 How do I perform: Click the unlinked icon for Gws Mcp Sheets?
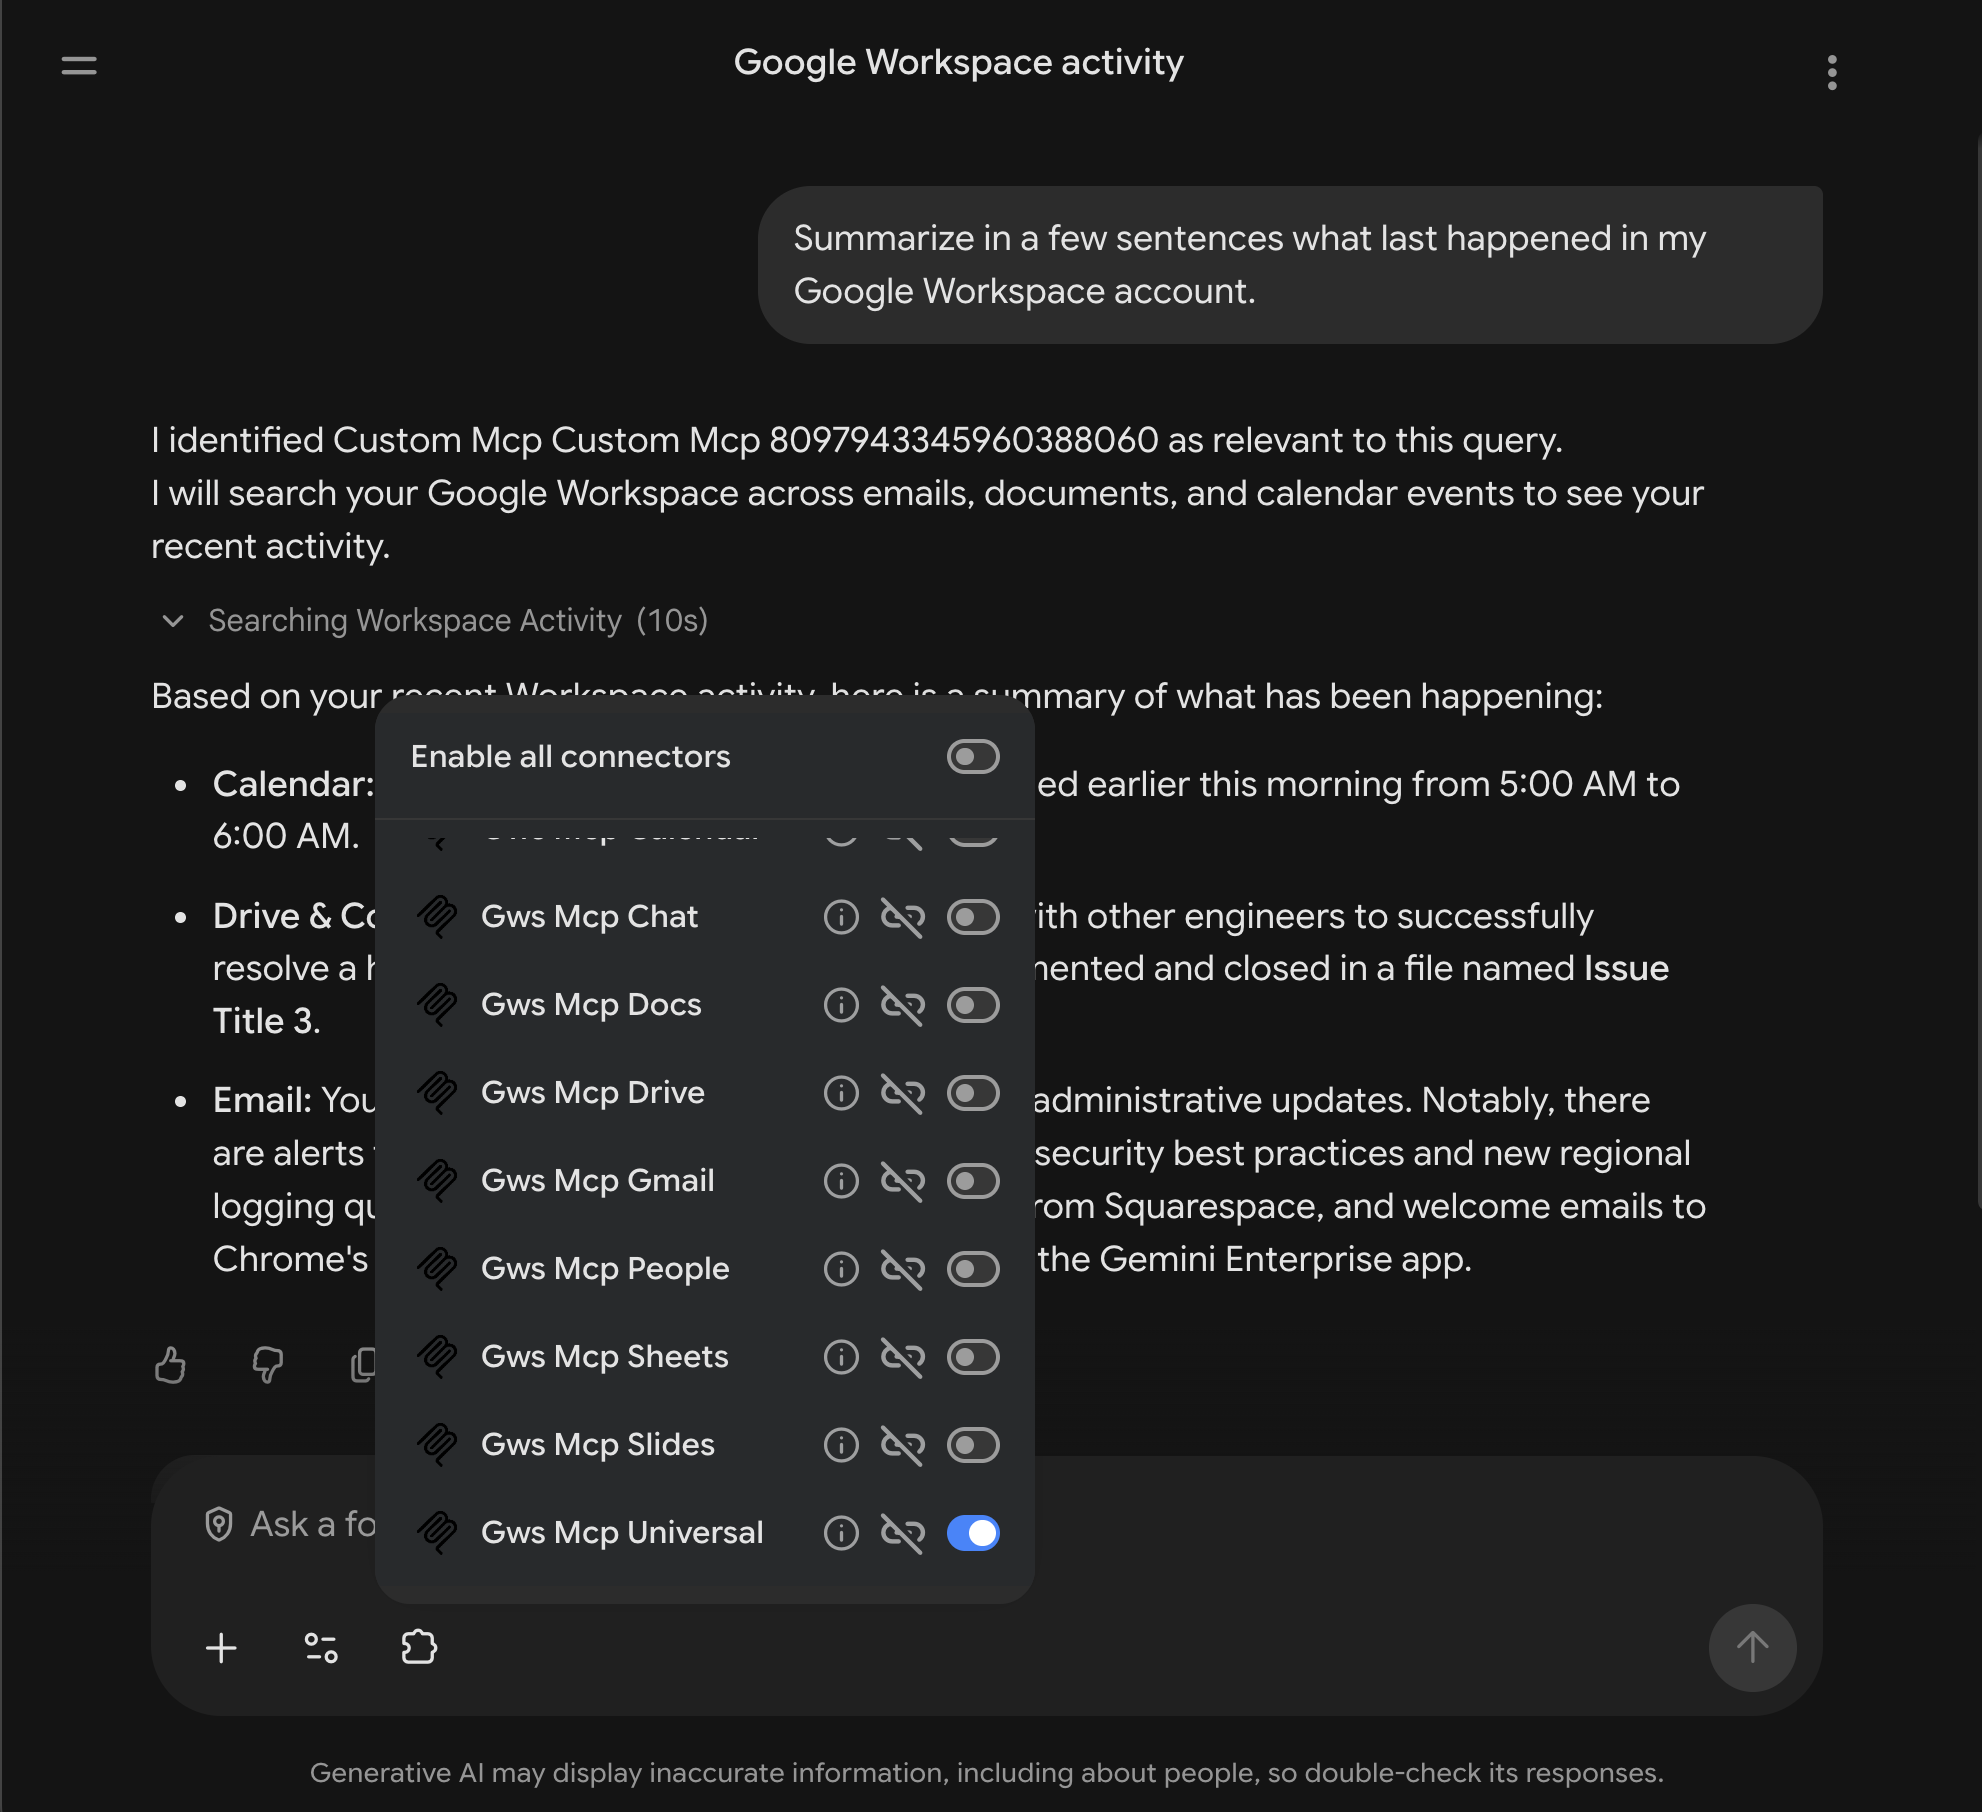902,1357
